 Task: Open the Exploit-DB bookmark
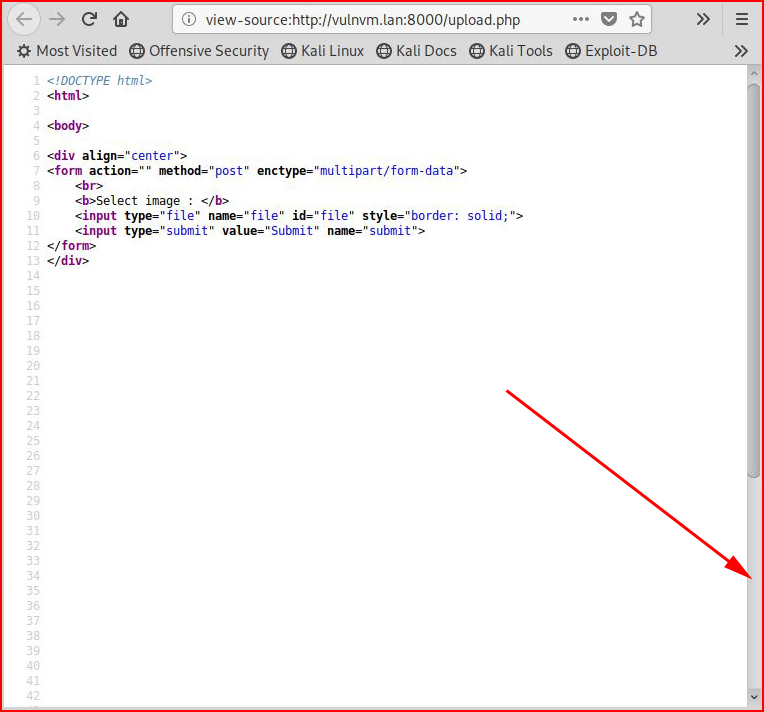point(611,51)
